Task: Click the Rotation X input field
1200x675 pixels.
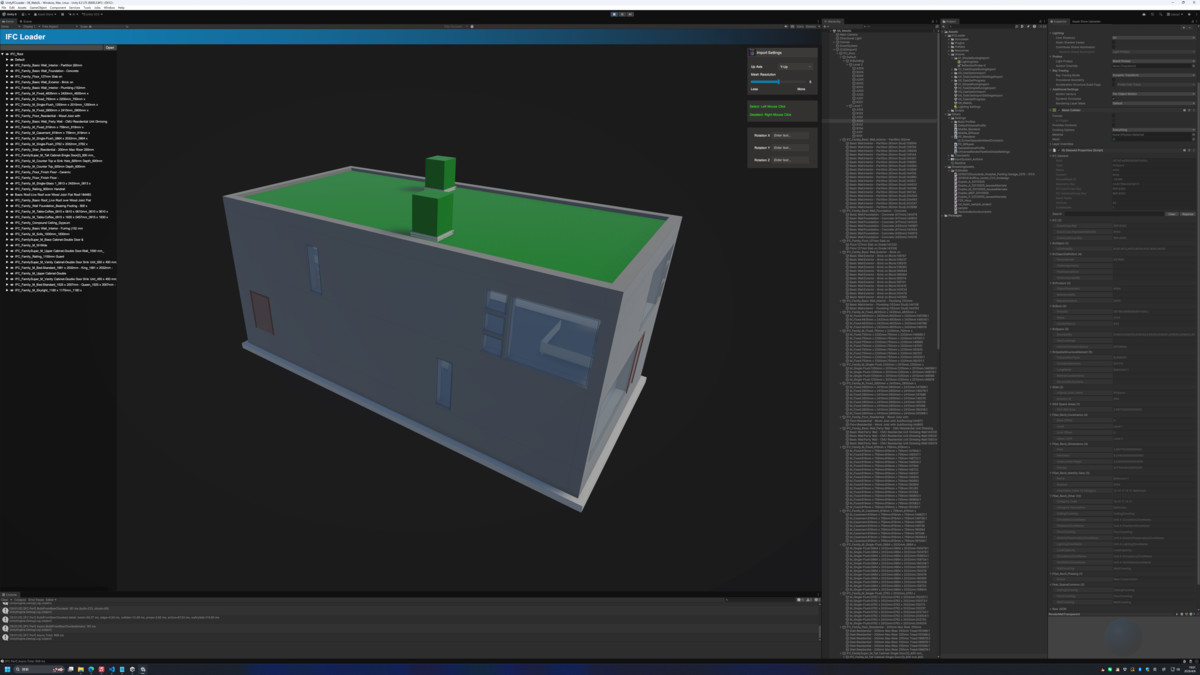Action: click(791, 135)
